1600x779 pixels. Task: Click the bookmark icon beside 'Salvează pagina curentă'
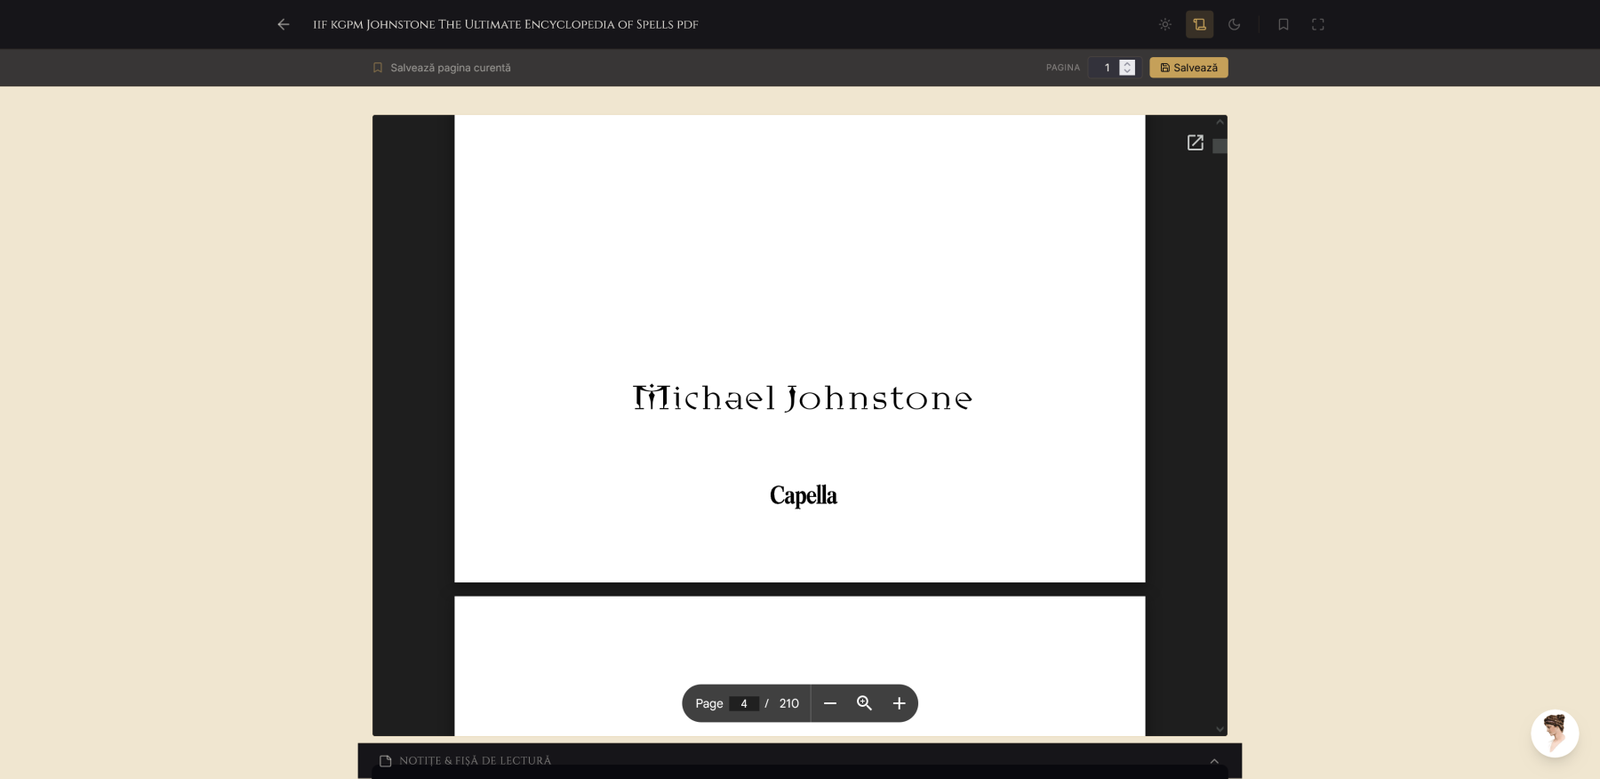tap(378, 68)
